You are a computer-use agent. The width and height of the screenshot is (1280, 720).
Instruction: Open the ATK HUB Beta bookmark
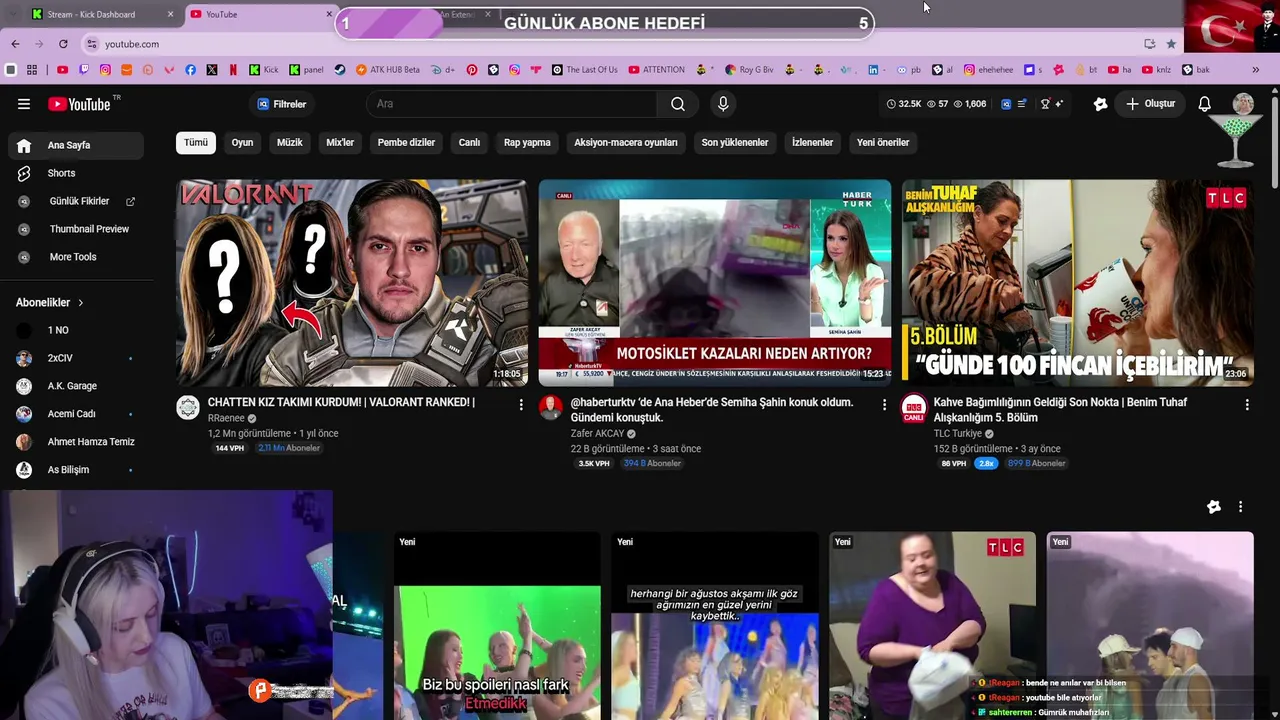point(388,70)
